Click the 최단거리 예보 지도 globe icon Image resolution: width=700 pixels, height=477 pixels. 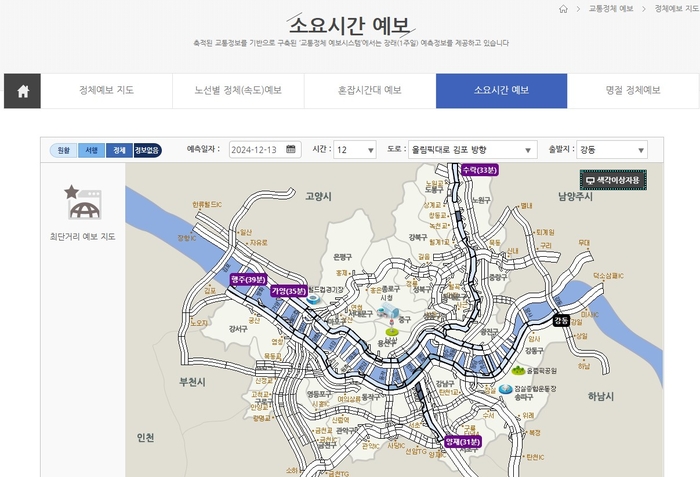click(83, 202)
